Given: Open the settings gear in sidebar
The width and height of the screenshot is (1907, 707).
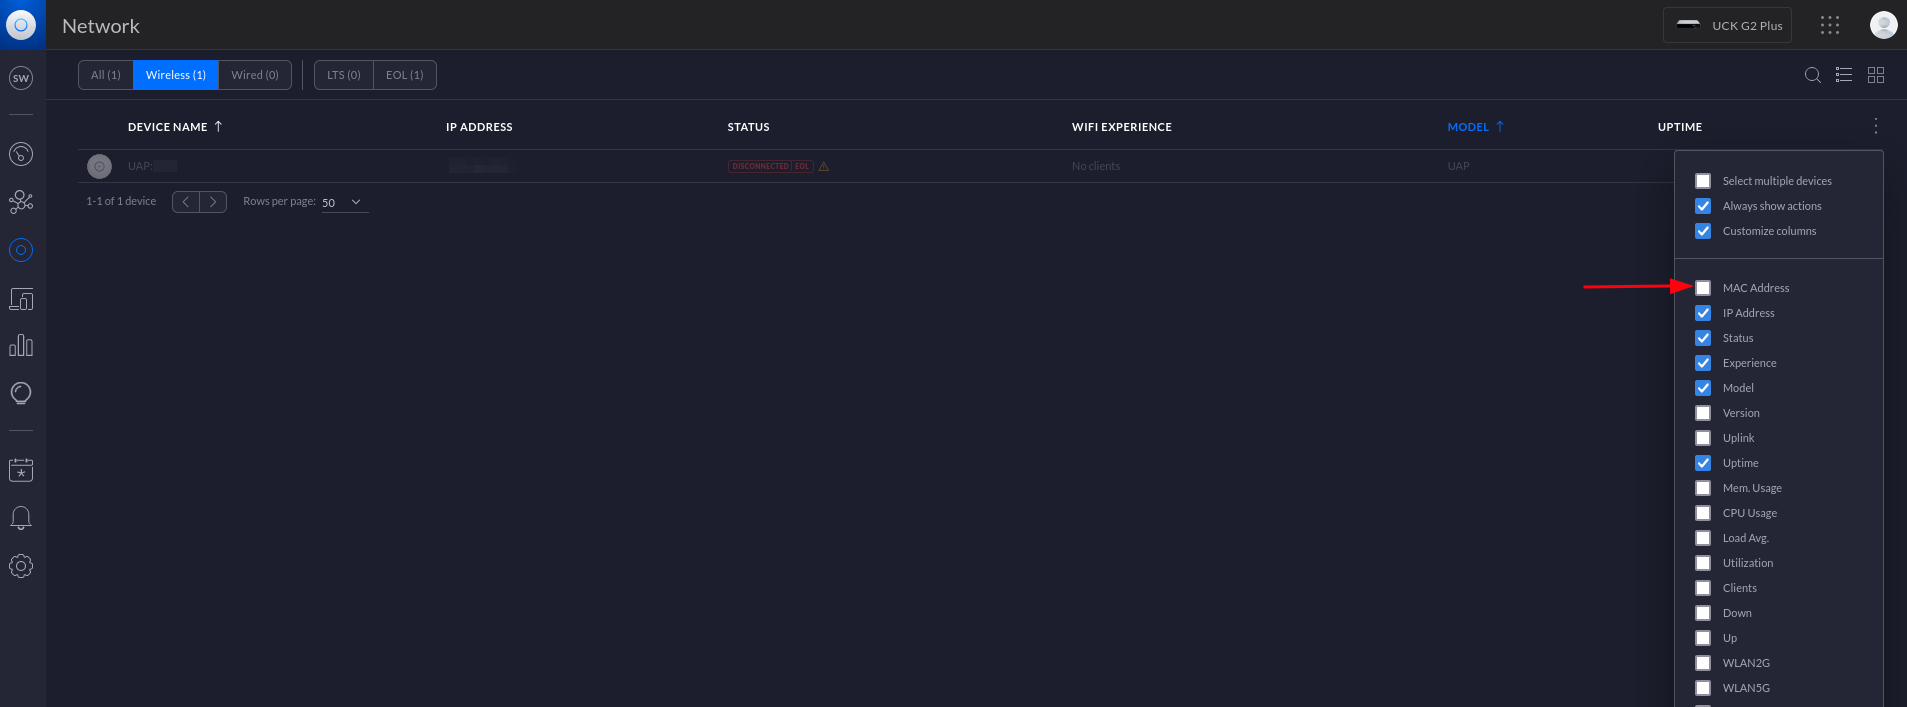Looking at the screenshot, I should [21, 566].
